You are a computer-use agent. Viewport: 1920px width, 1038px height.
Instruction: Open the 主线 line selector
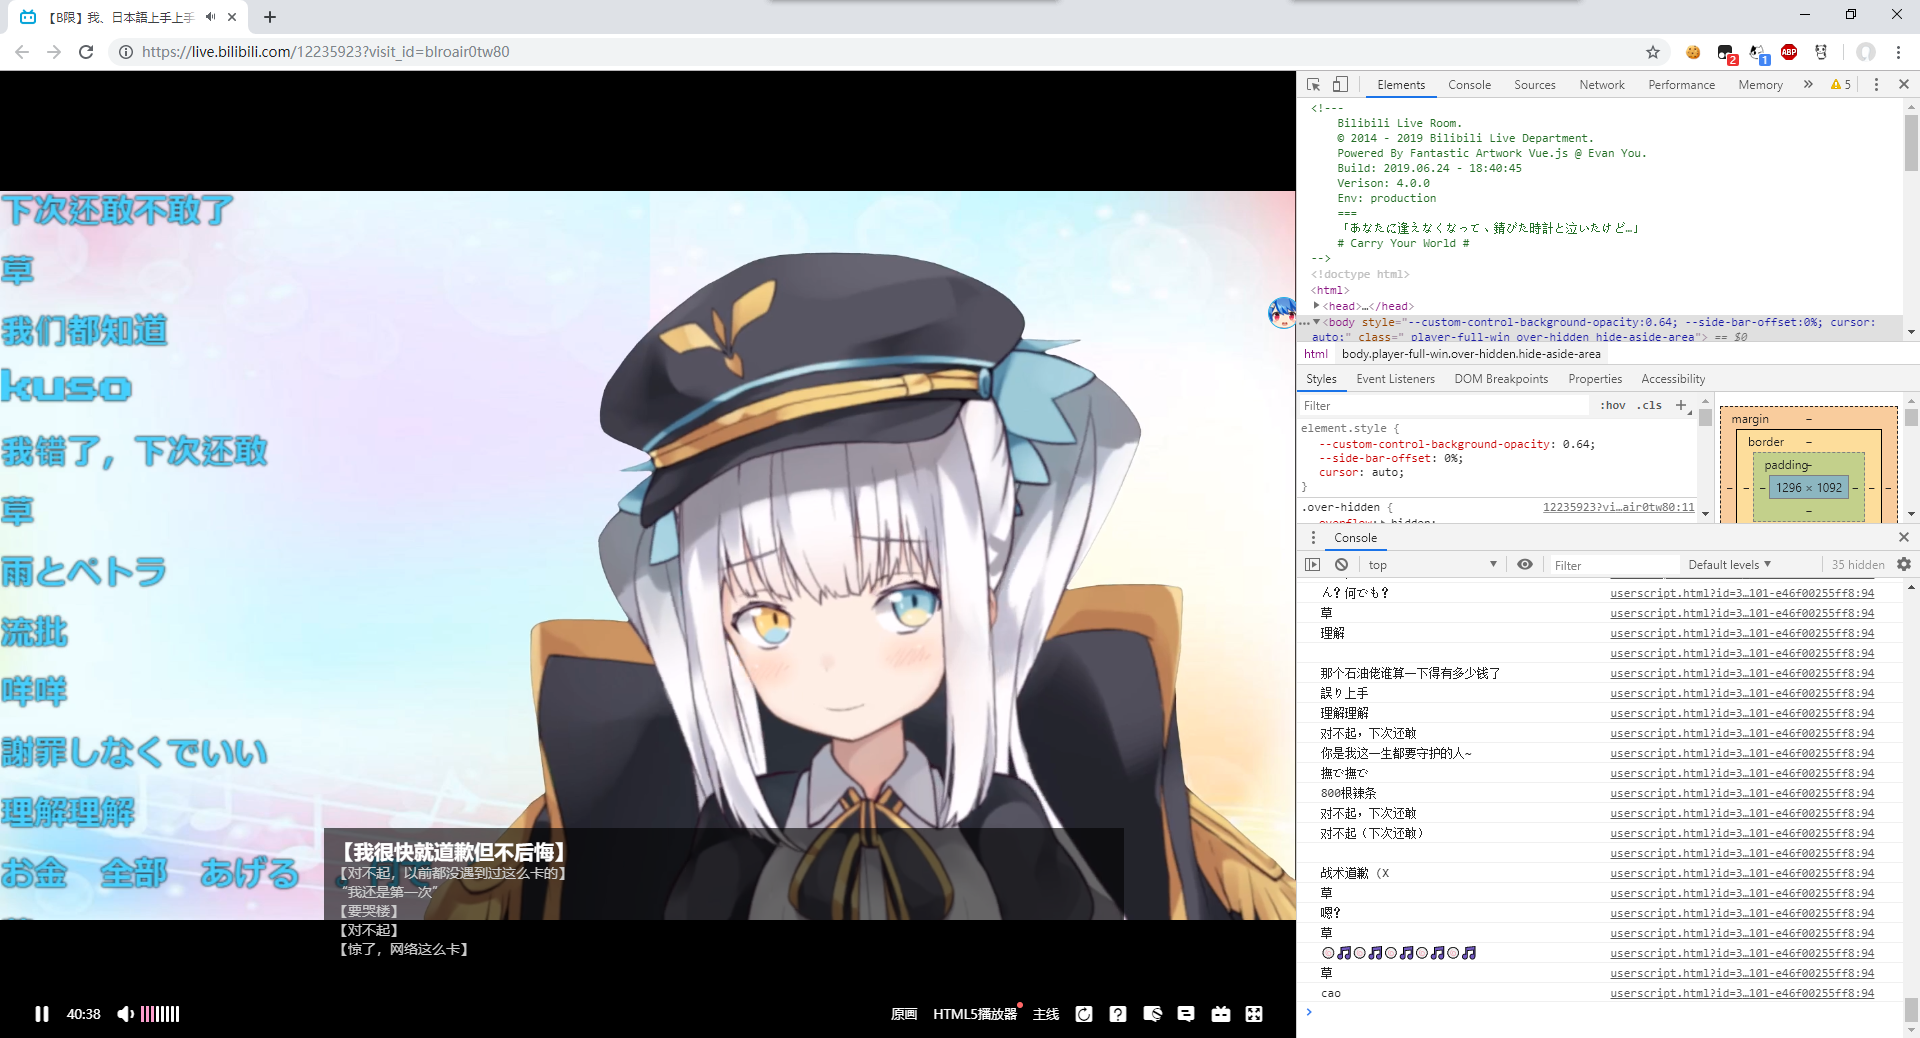(1046, 1014)
